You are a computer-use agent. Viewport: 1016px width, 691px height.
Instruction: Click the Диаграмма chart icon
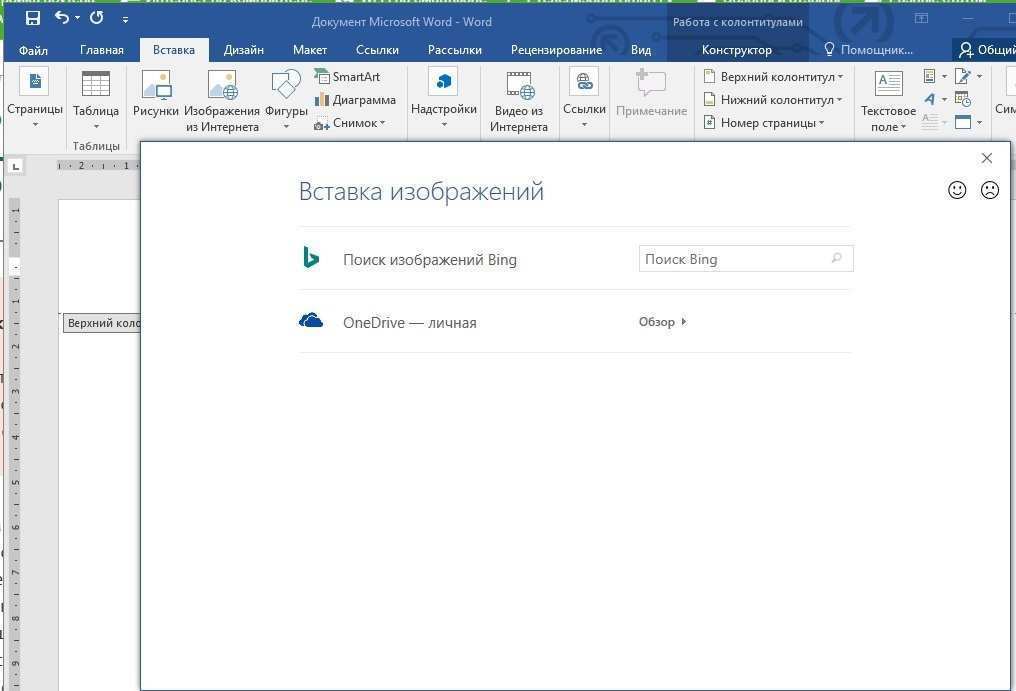(355, 100)
